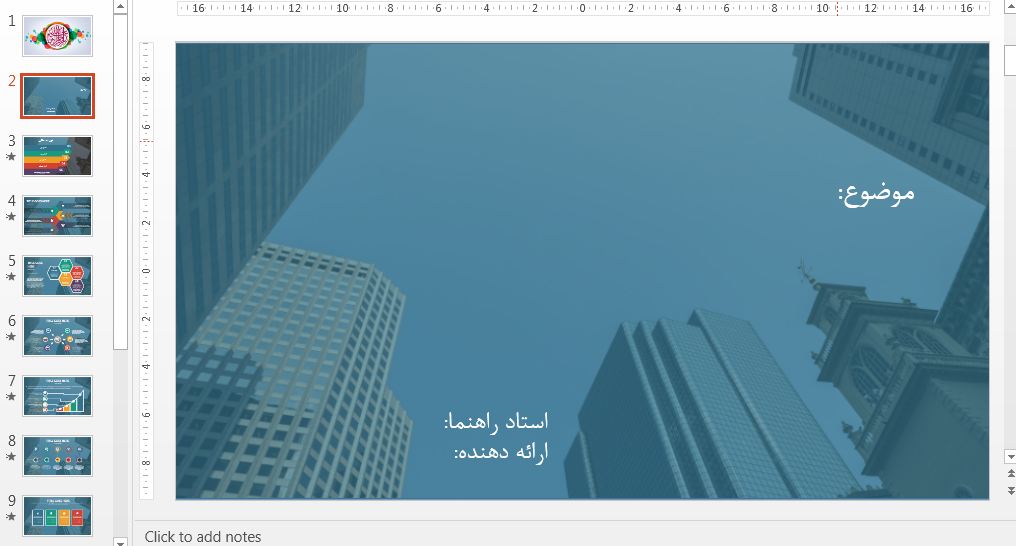Click the horizontal ruler above the slide
The height and width of the screenshot is (546, 1016).
coord(583,8)
